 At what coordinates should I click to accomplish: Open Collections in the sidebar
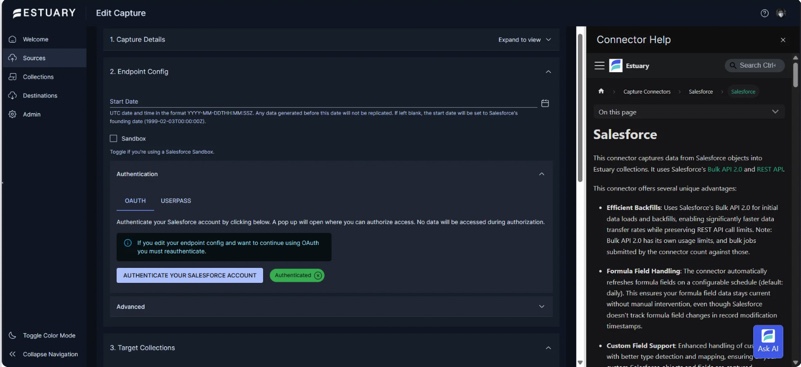44,77
